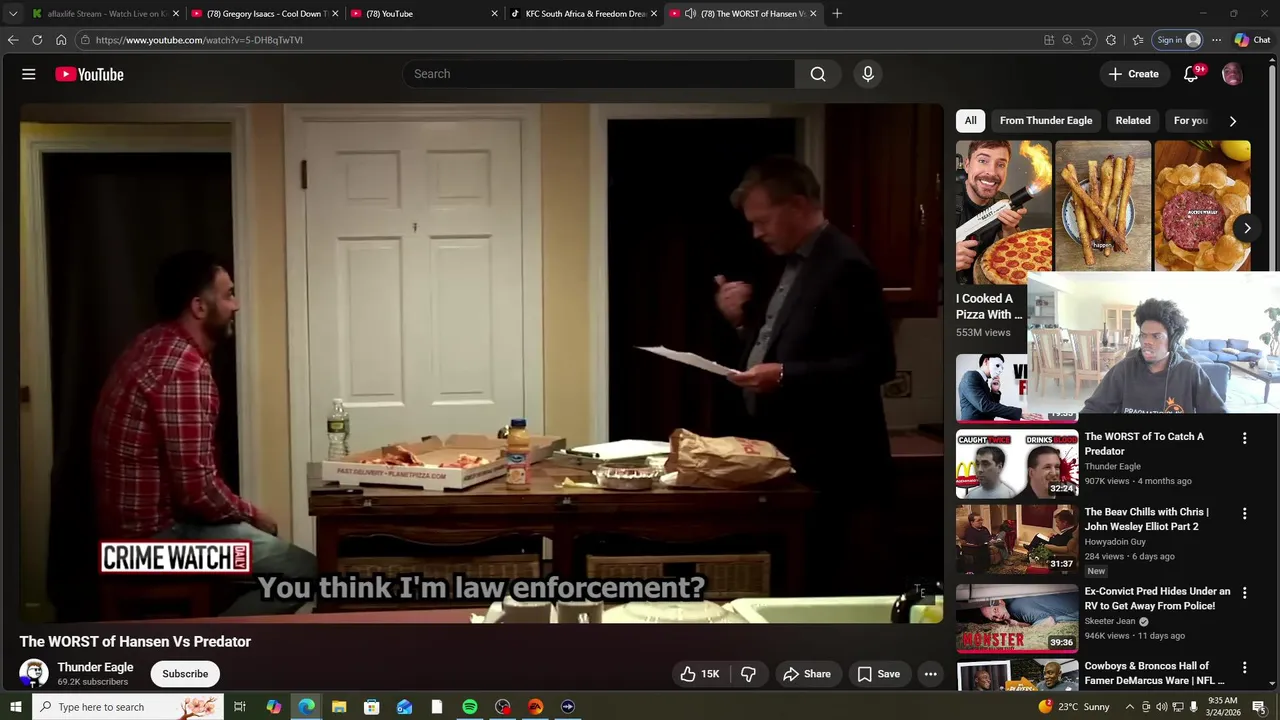Switch to the (78) YouTube tab

click(425, 13)
